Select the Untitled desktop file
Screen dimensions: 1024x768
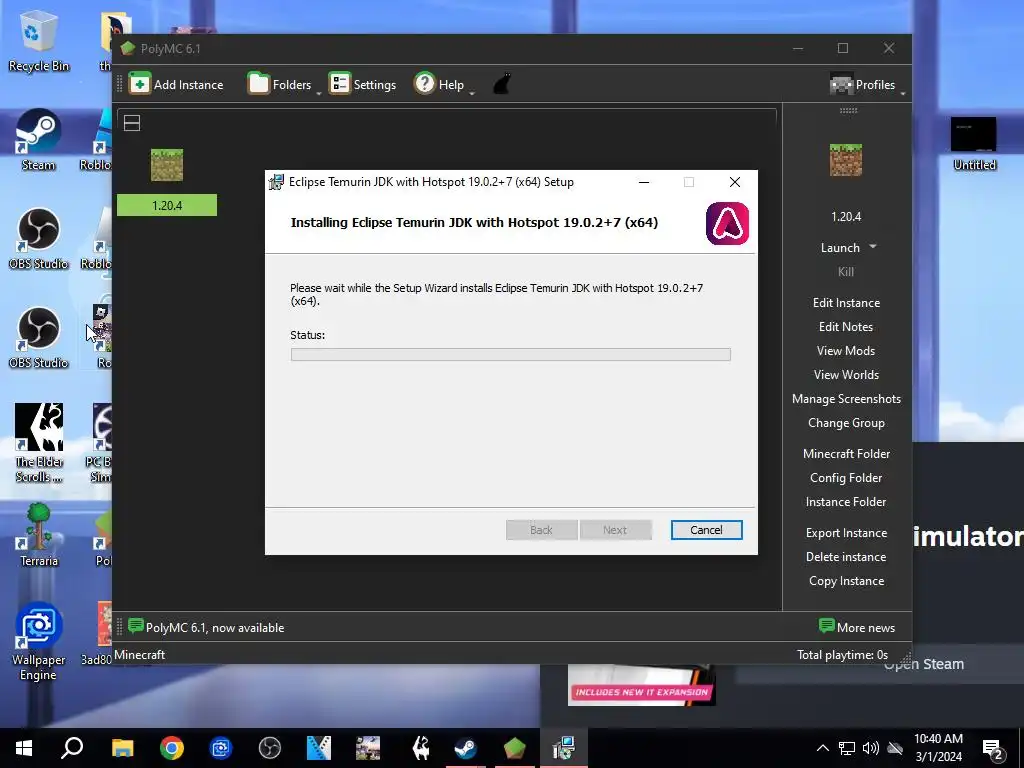974,144
